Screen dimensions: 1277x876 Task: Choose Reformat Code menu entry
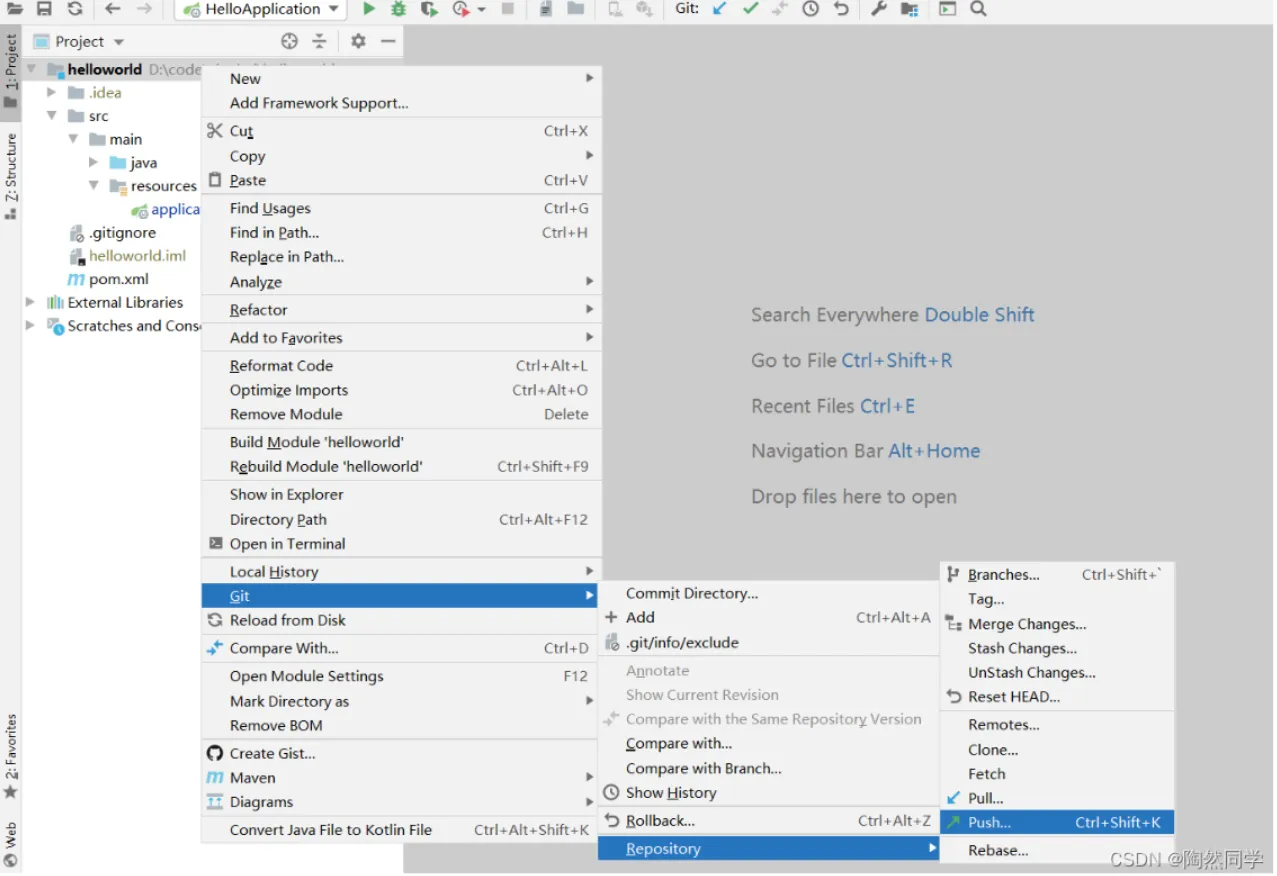pyautogui.click(x=401, y=366)
